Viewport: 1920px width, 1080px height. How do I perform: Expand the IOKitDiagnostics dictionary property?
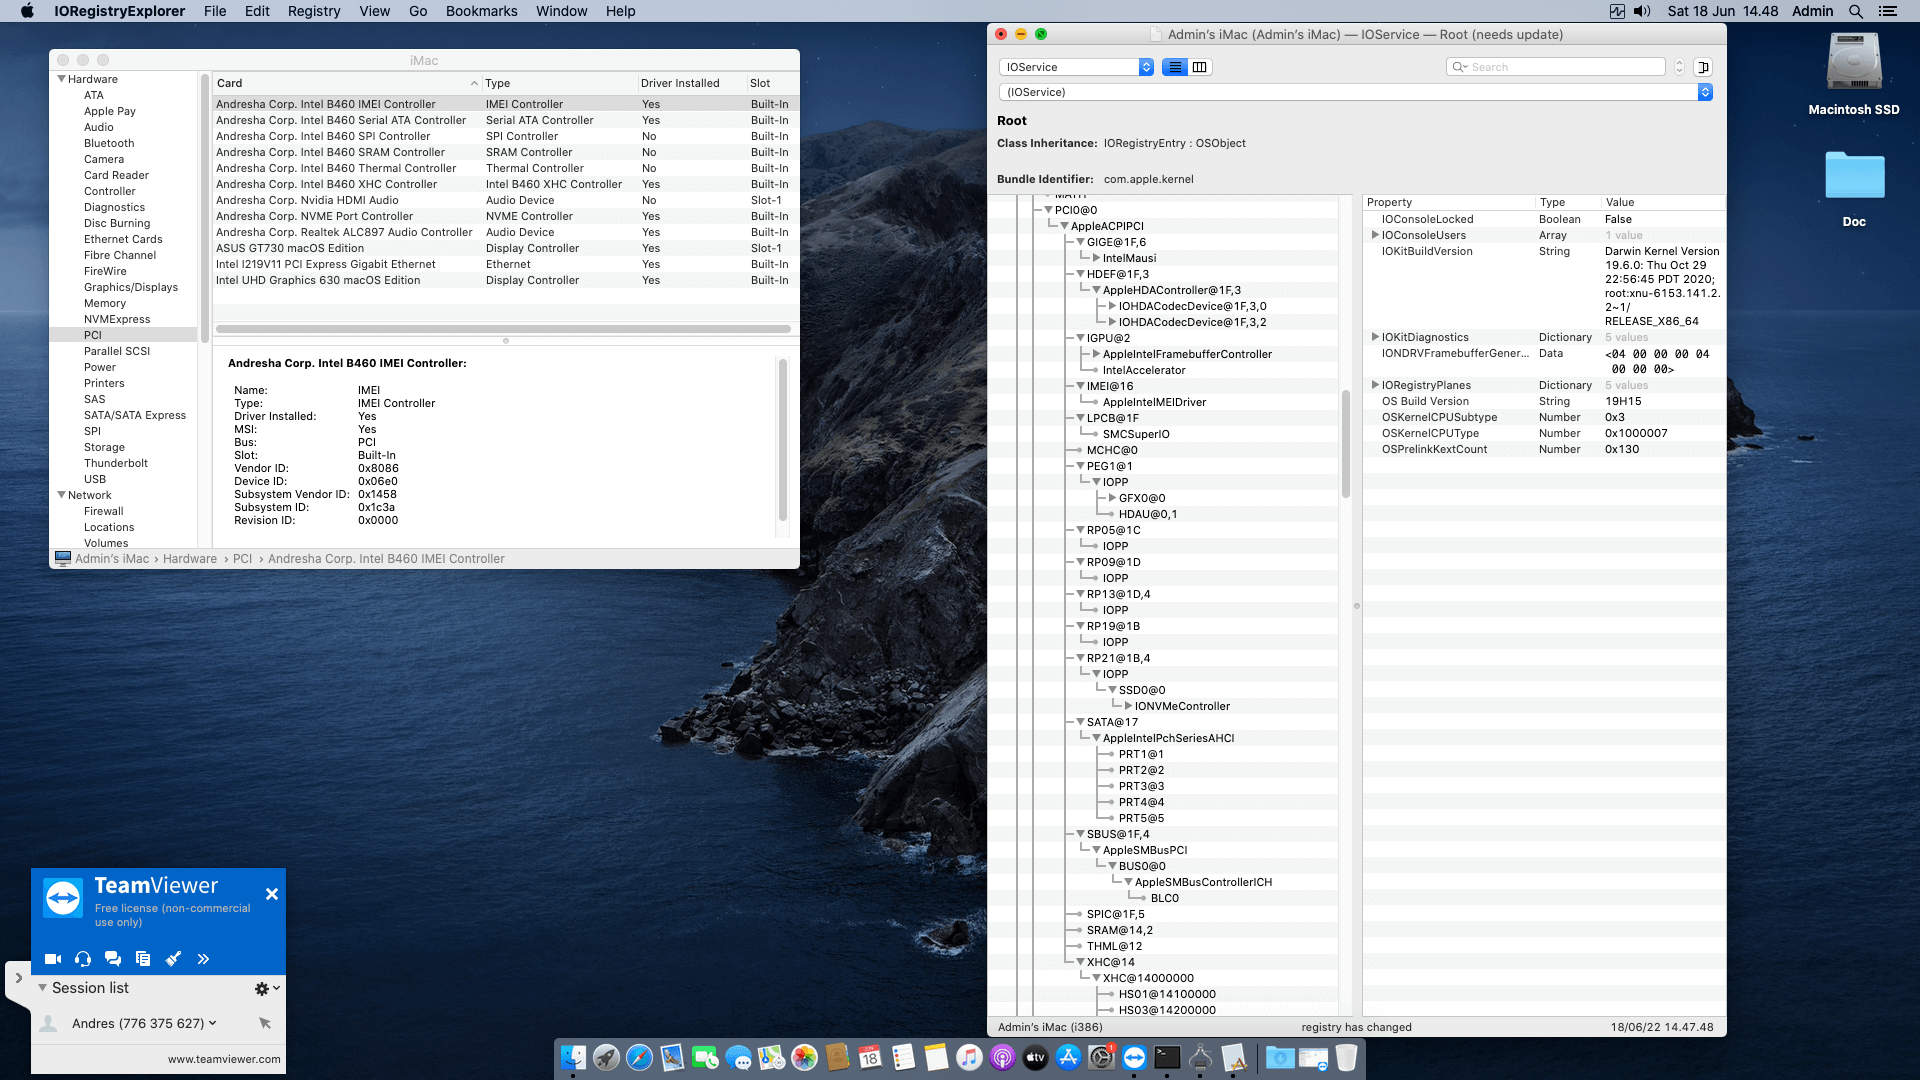[1377, 337]
